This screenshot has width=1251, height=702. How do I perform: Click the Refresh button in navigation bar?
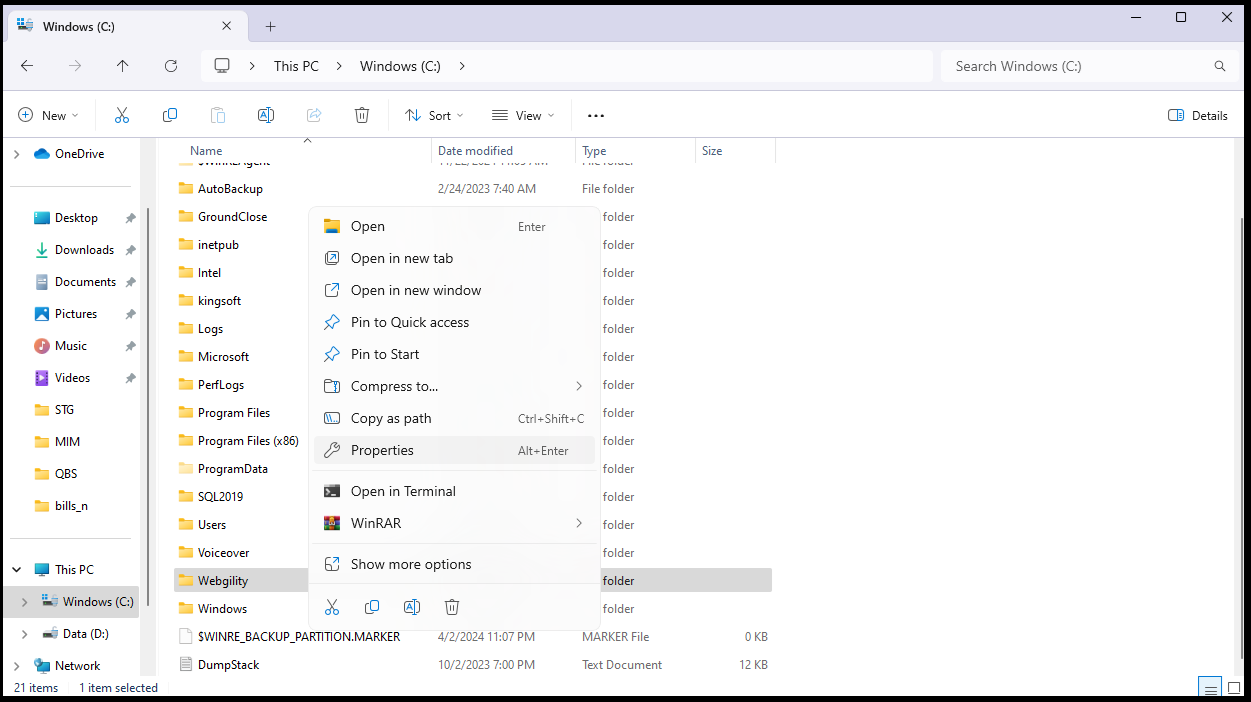pyautogui.click(x=171, y=66)
